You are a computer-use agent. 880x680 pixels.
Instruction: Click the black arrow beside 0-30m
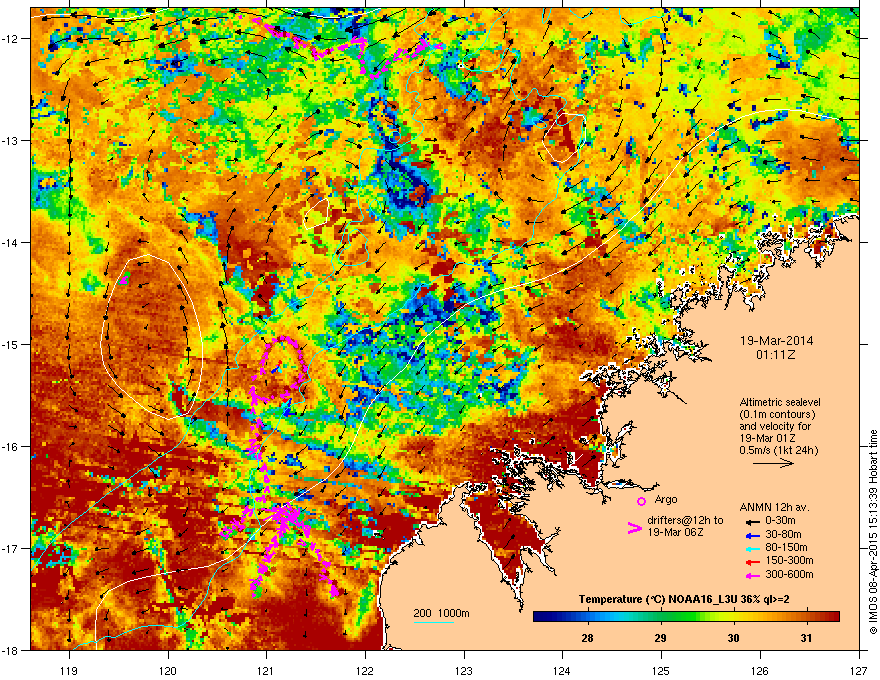point(752,521)
